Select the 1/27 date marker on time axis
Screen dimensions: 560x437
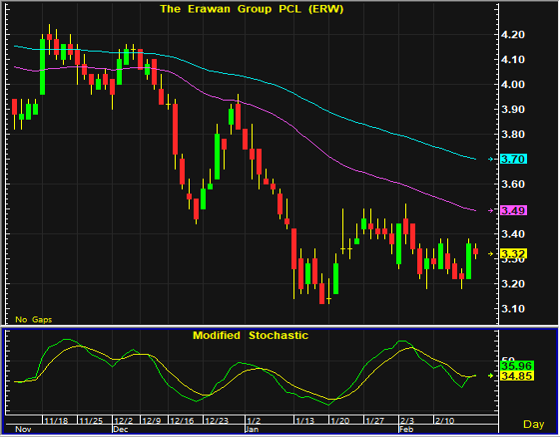(375, 421)
